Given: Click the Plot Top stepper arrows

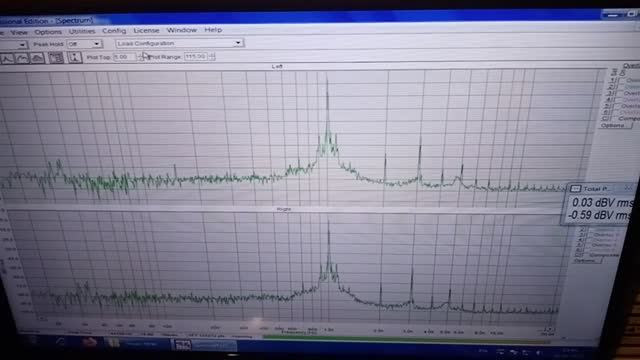Looking at the screenshot, I should (140, 57).
